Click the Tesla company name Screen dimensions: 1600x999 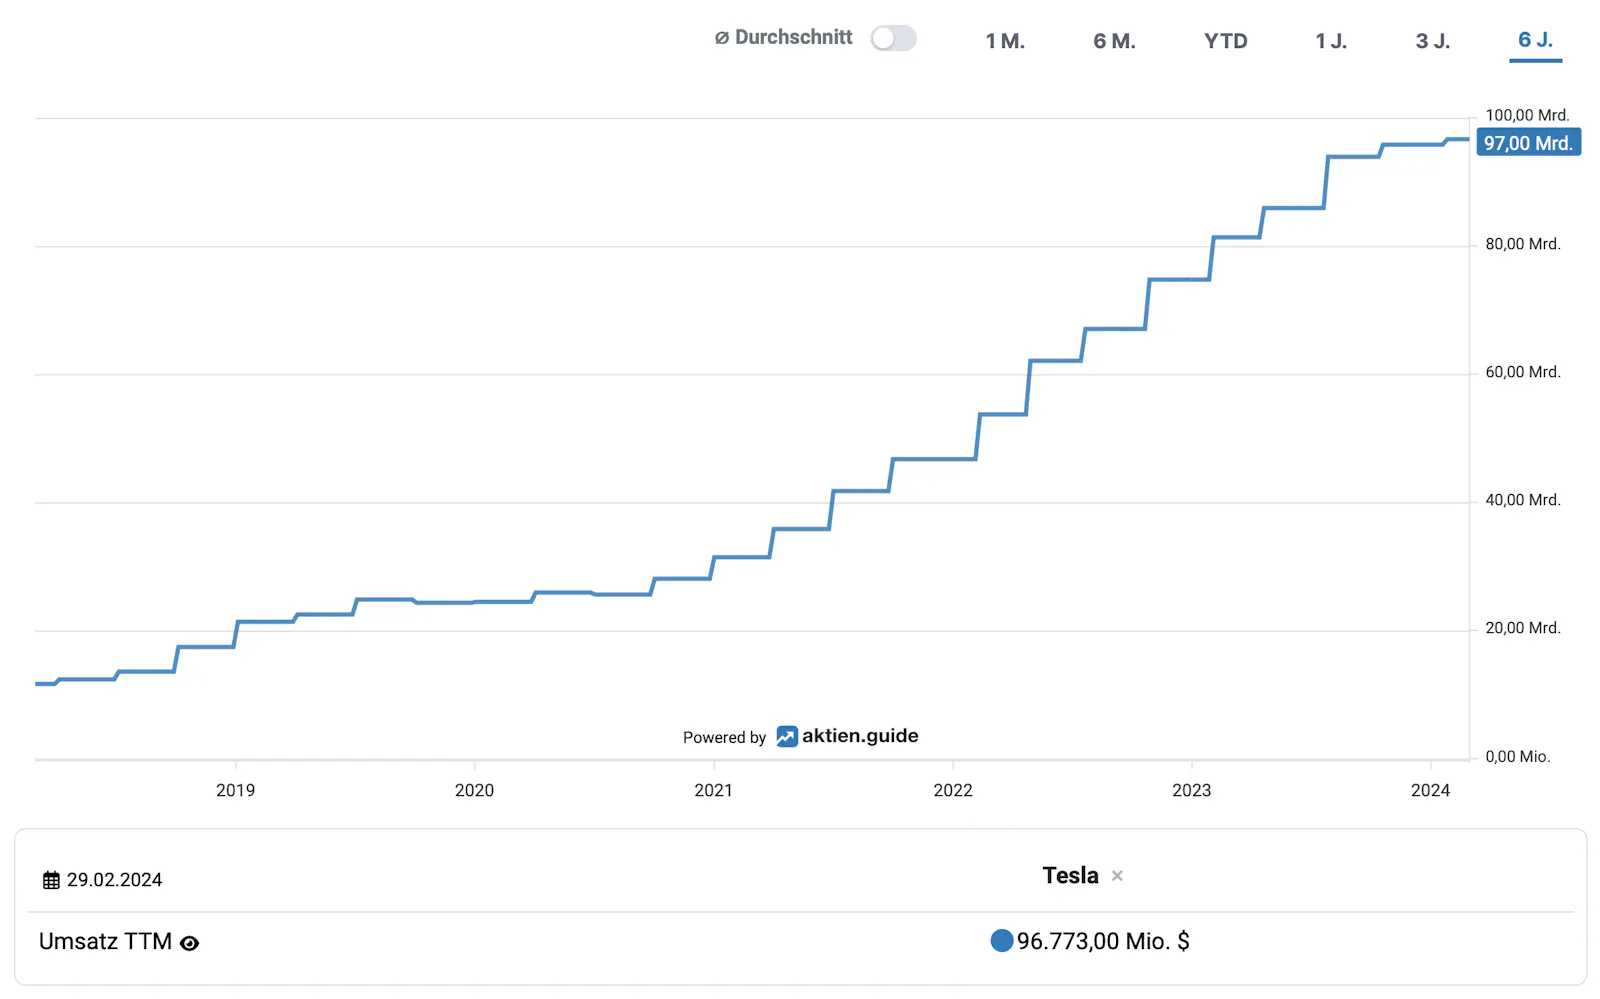tap(1070, 875)
